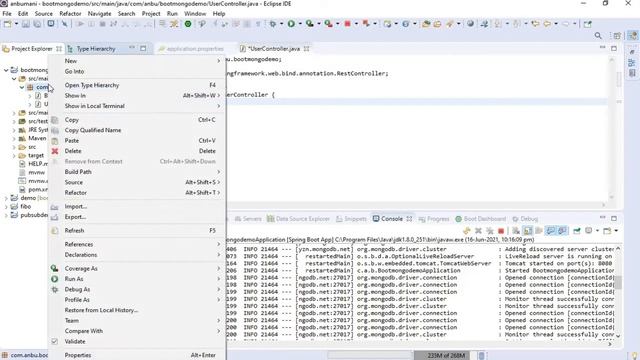The width and height of the screenshot is (640, 360).
Task: Select the HELP.md file in tree
Action: (33, 164)
